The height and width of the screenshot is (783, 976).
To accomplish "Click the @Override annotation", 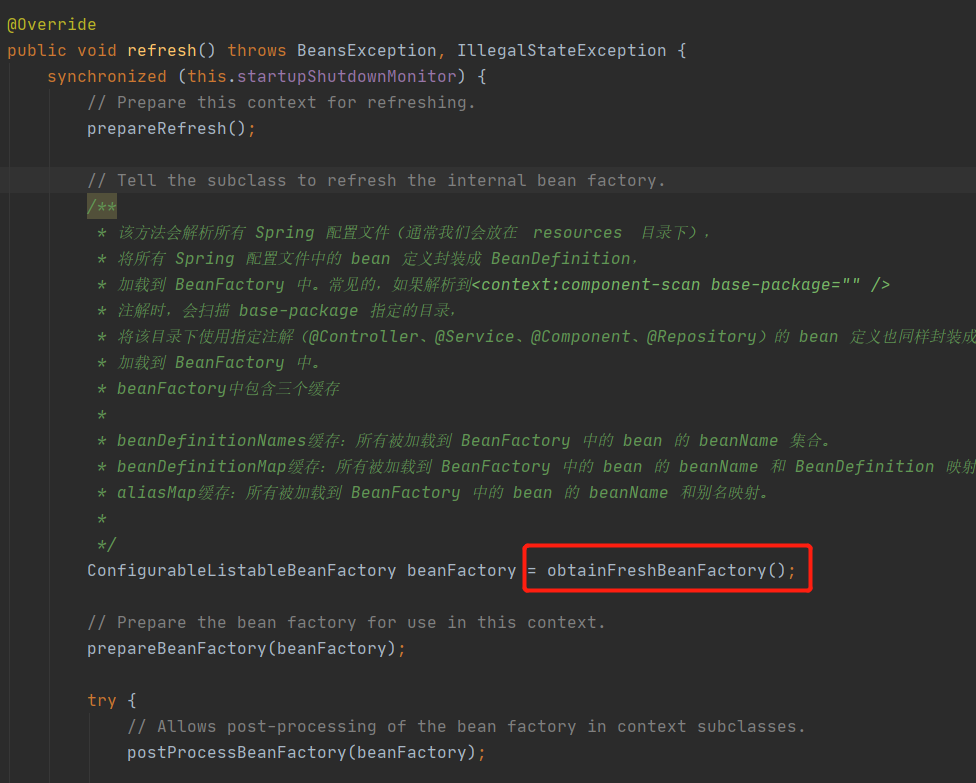I will coord(52,25).
